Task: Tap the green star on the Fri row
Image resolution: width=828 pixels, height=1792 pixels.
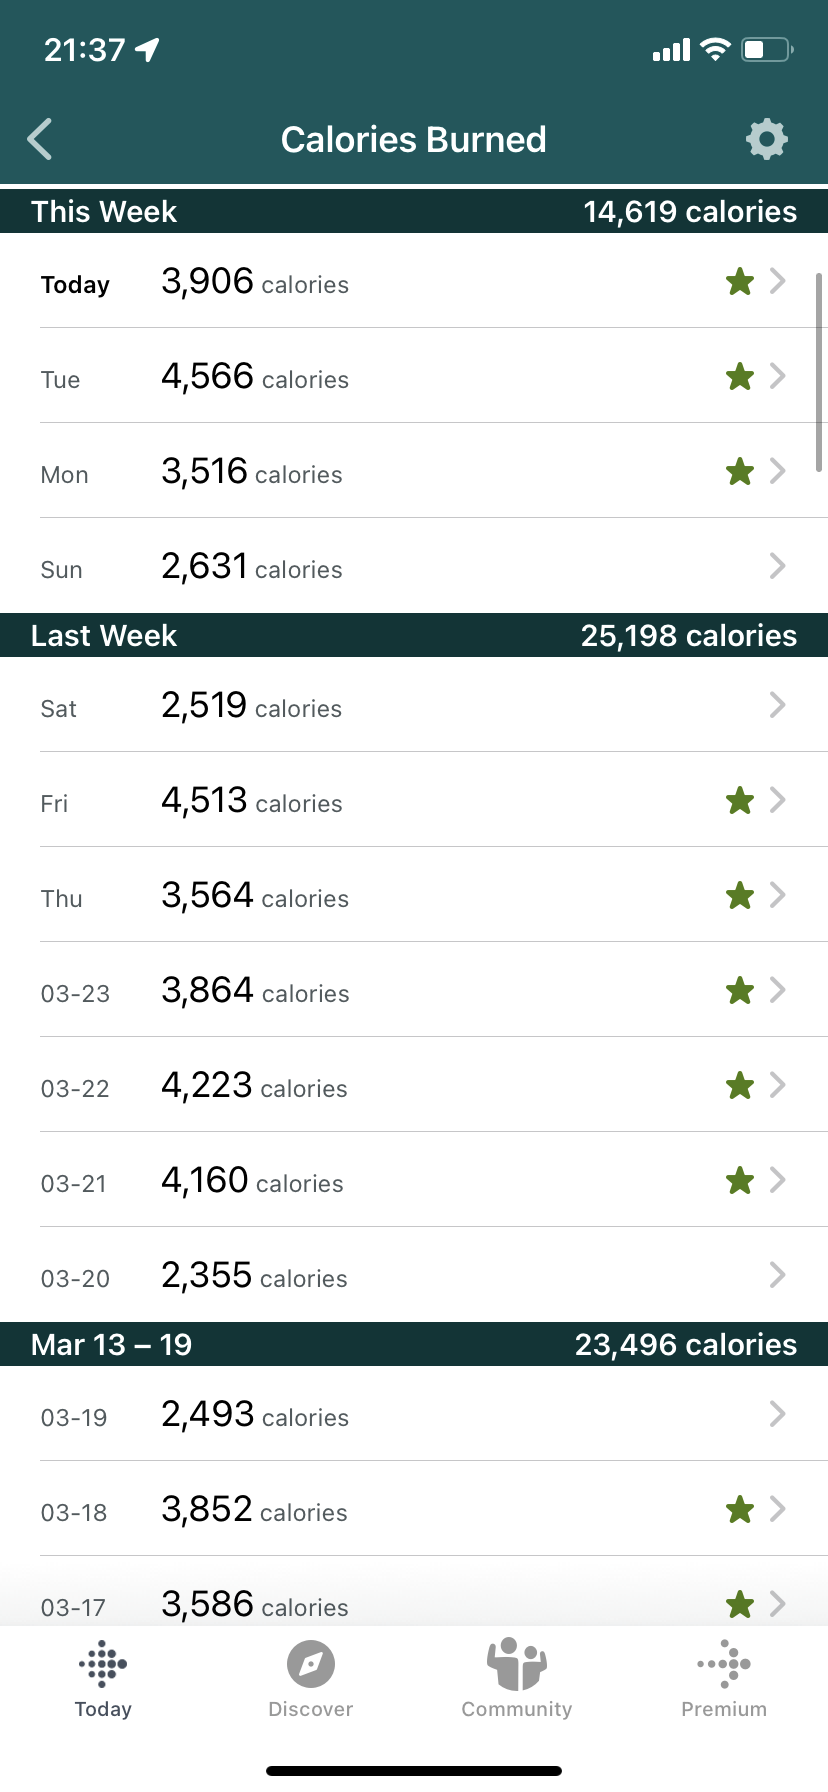Action: [x=740, y=801]
